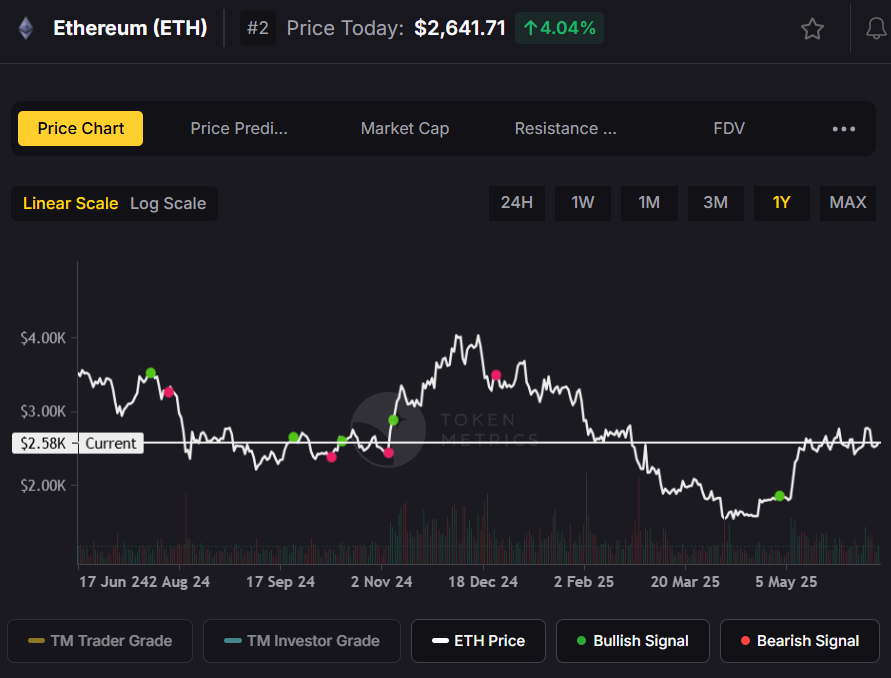Click the Ethereum diamond logo
Image resolution: width=891 pixels, height=678 pixels.
pyautogui.click(x=26, y=28)
